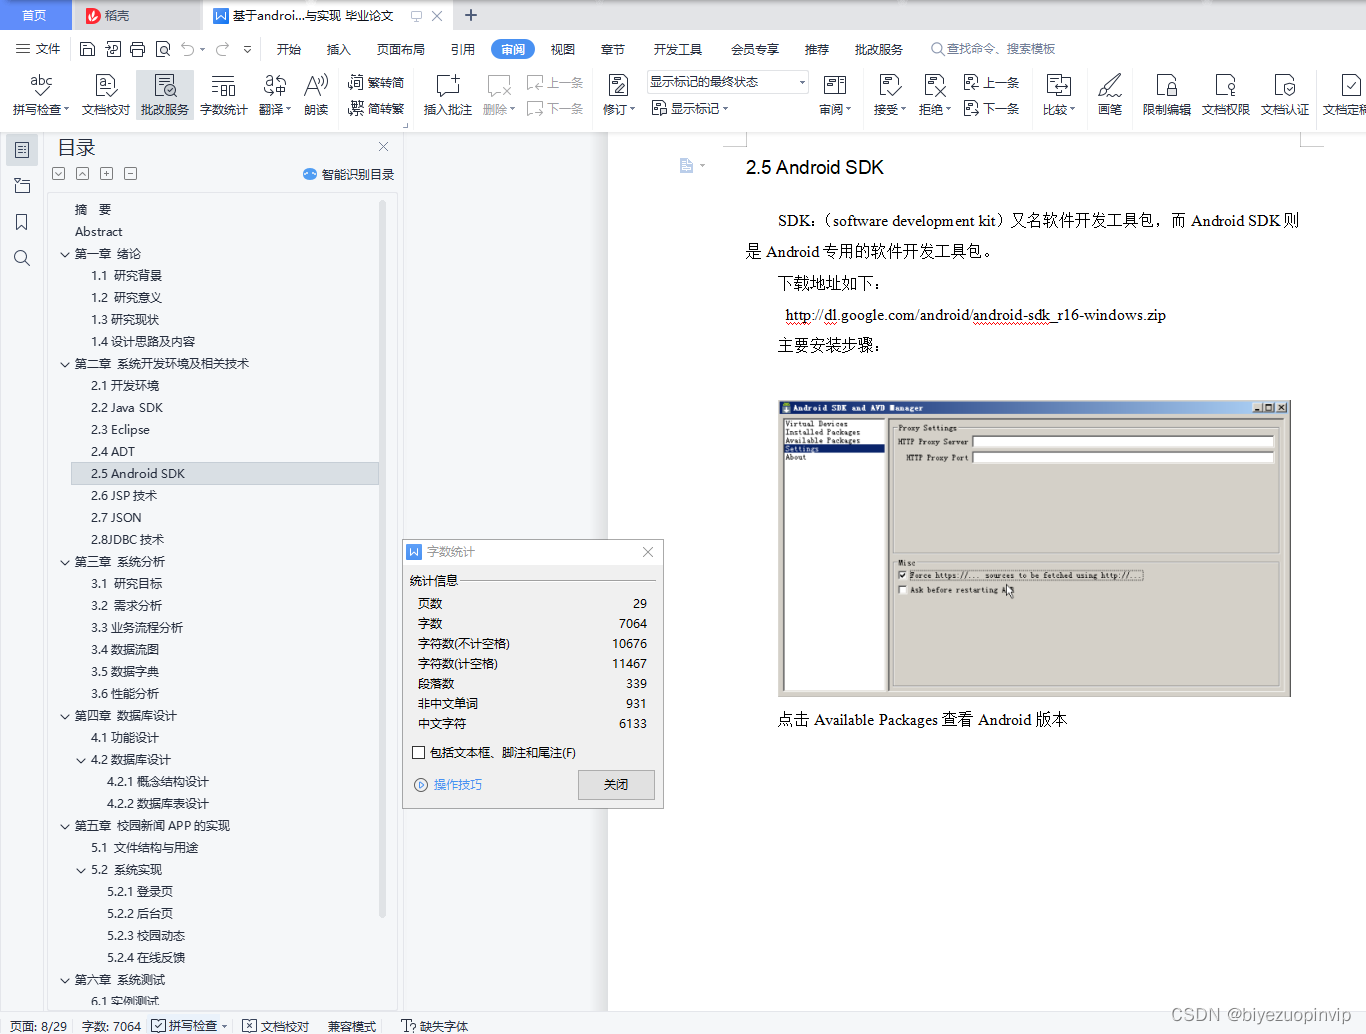Open the spell check tool (拼写检查)
The height and width of the screenshot is (1034, 1366).
point(41,95)
